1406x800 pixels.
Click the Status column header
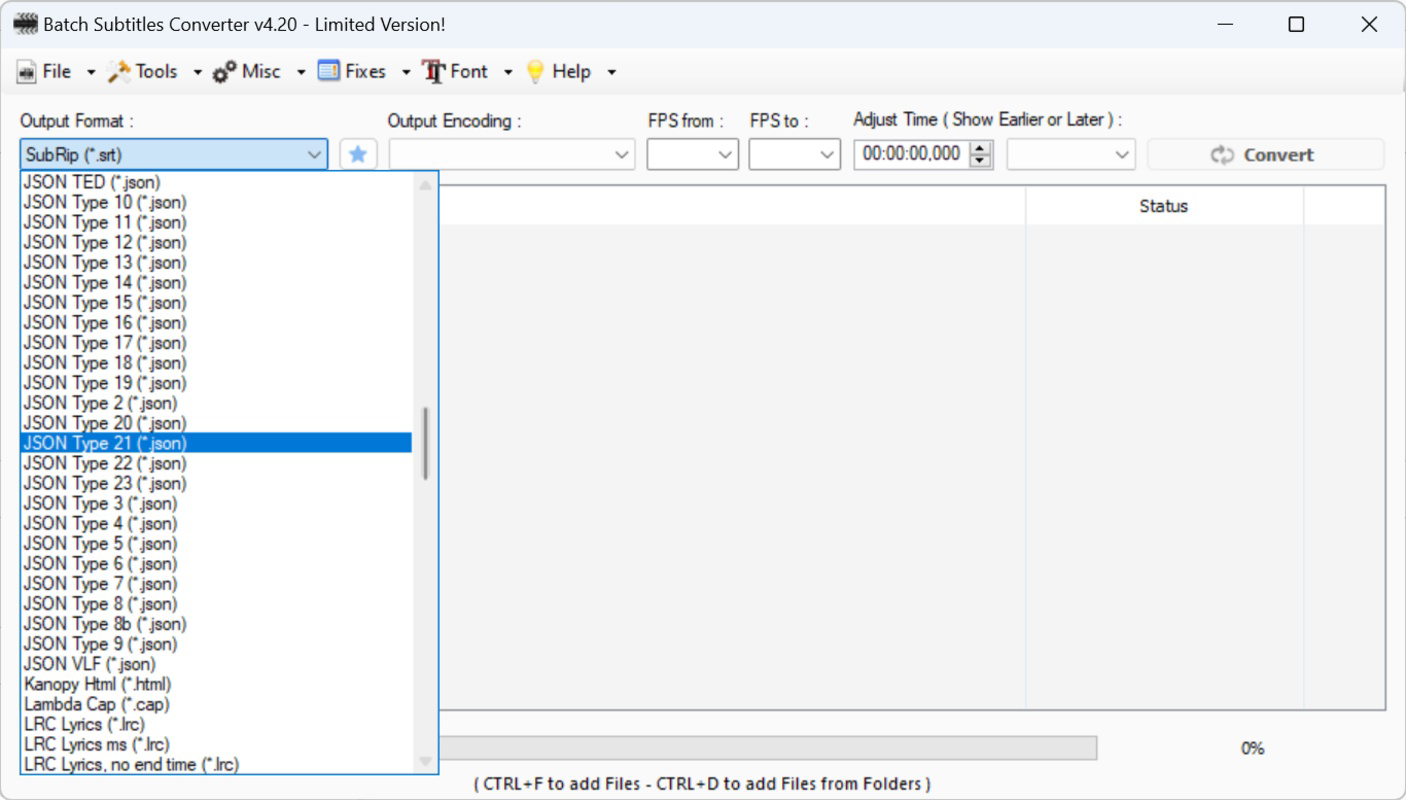tap(1164, 206)
